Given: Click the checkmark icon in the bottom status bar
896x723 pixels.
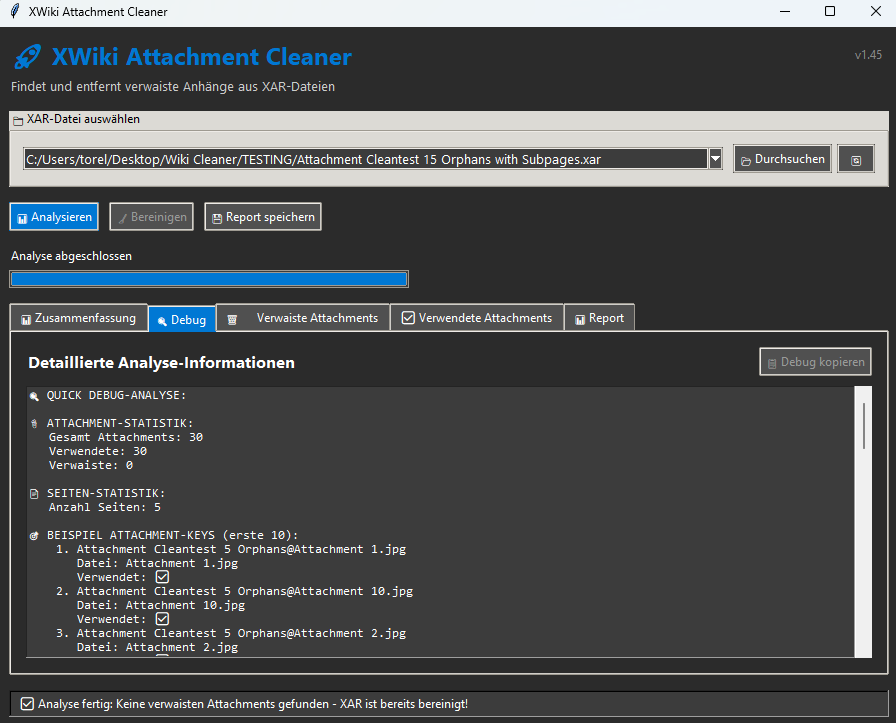Looking at the screenshot, I should coord(27,704).
